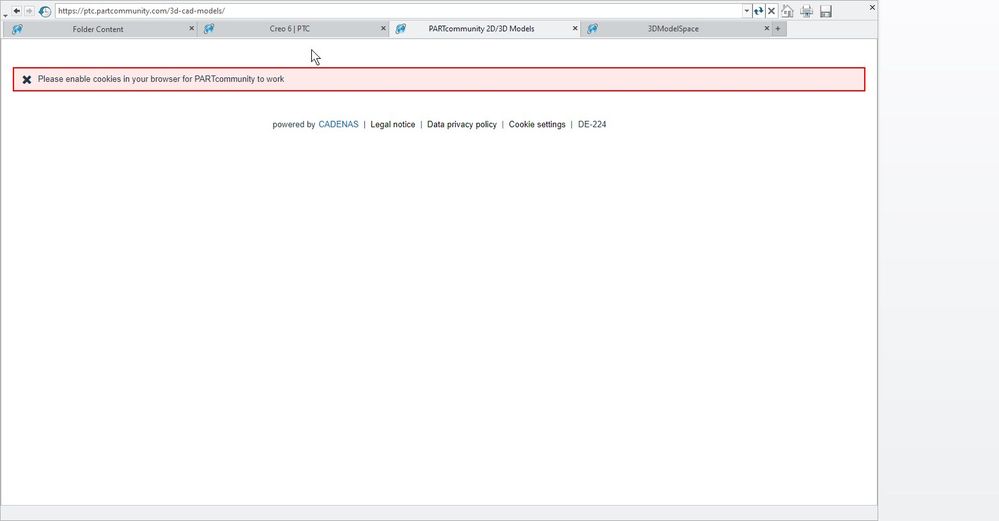Click the 3DModelSpace tab globe icon
The image size is (999, 521).
593,29
